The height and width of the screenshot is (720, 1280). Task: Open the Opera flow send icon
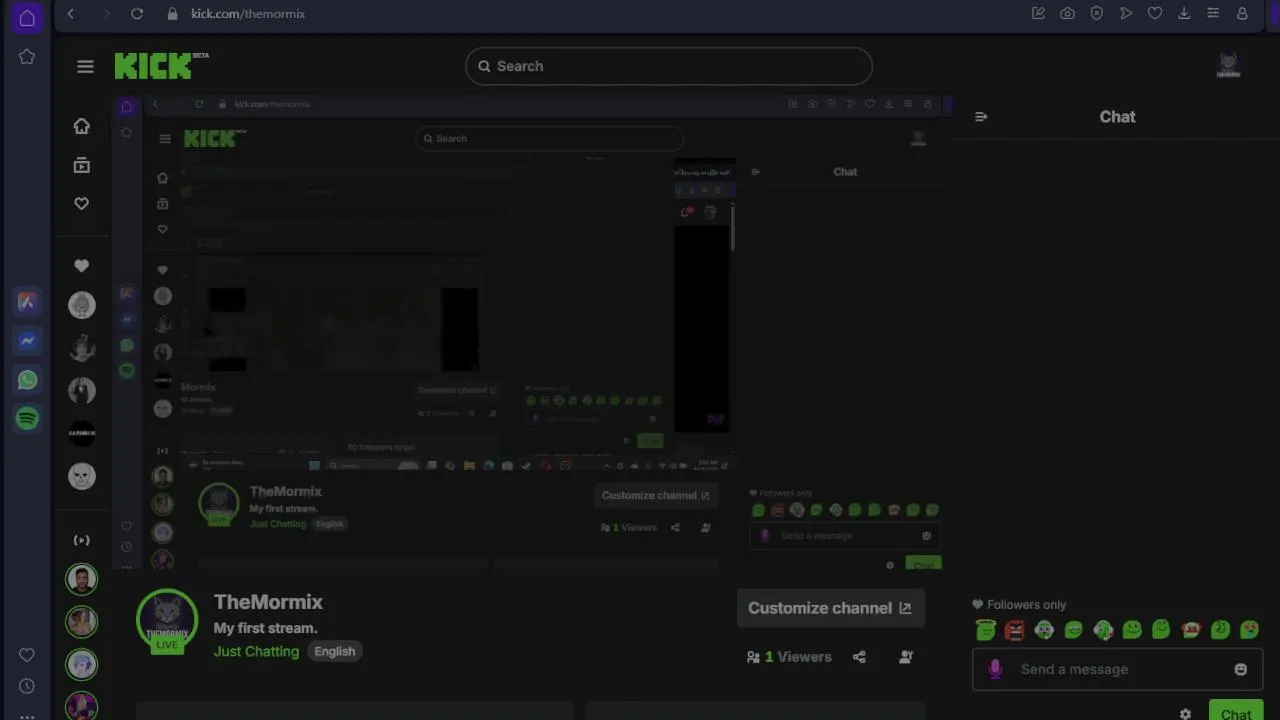coord(1125,13)
